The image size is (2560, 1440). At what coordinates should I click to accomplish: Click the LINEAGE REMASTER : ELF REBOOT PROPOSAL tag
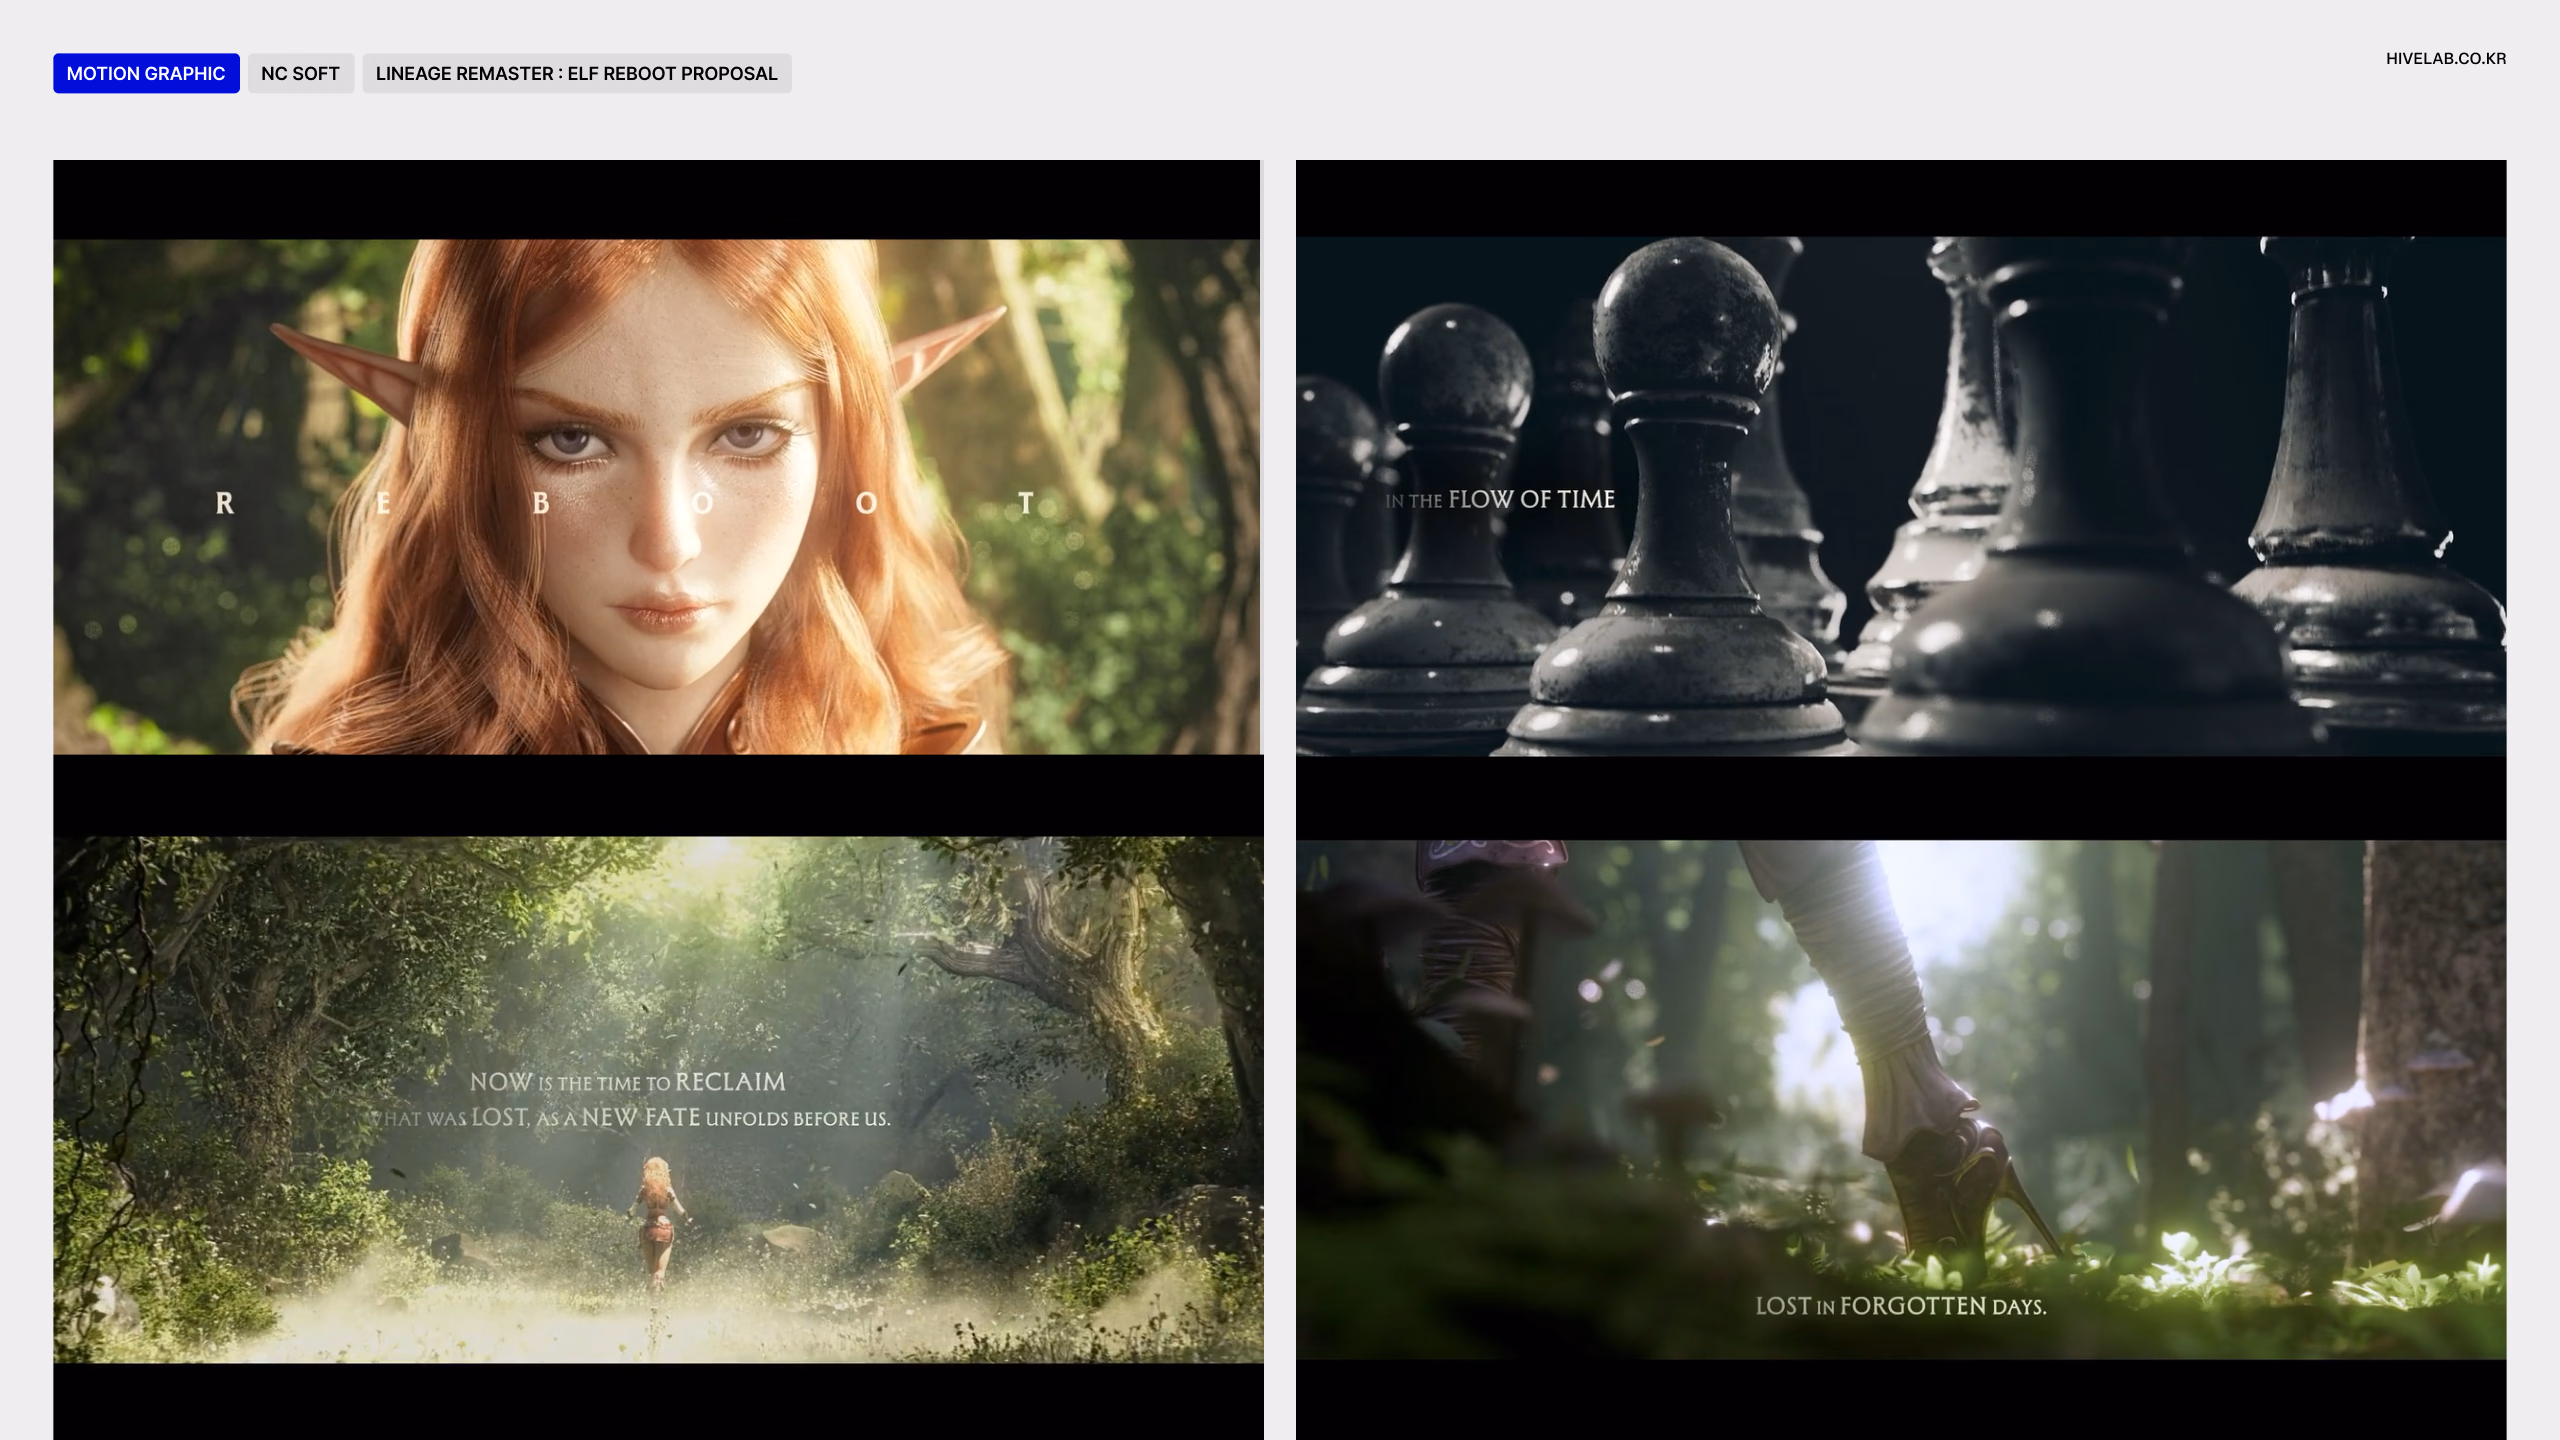coord(577,73)
